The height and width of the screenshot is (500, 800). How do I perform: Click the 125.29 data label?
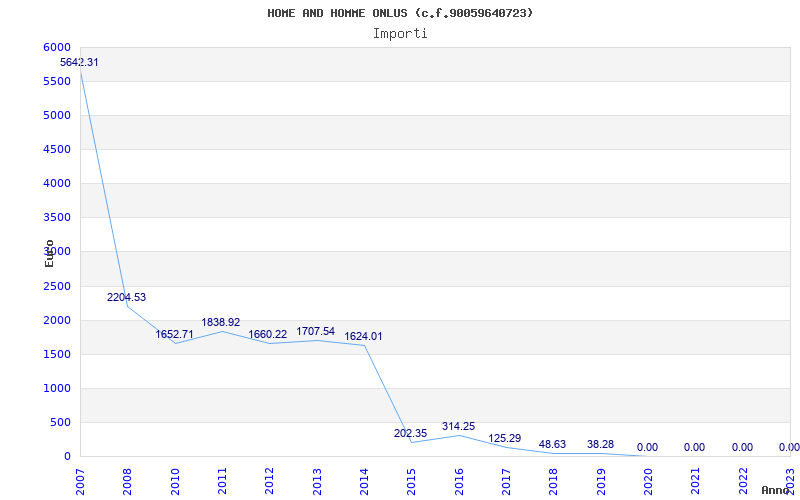coord(505,438)
